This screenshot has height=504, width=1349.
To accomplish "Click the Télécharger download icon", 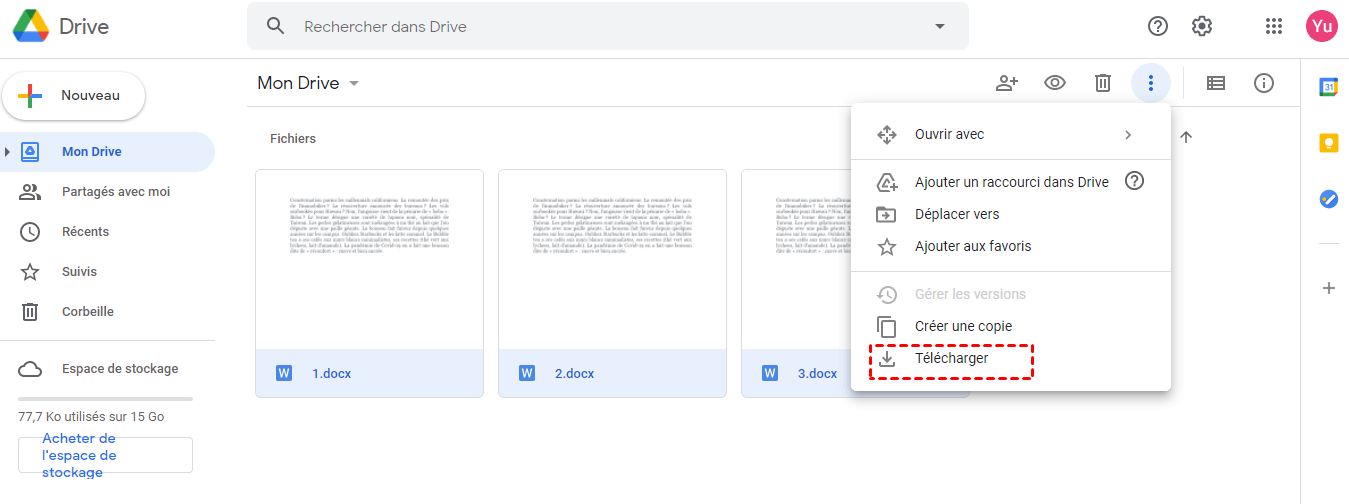I will pyautogui.click(x=887, y=358).
